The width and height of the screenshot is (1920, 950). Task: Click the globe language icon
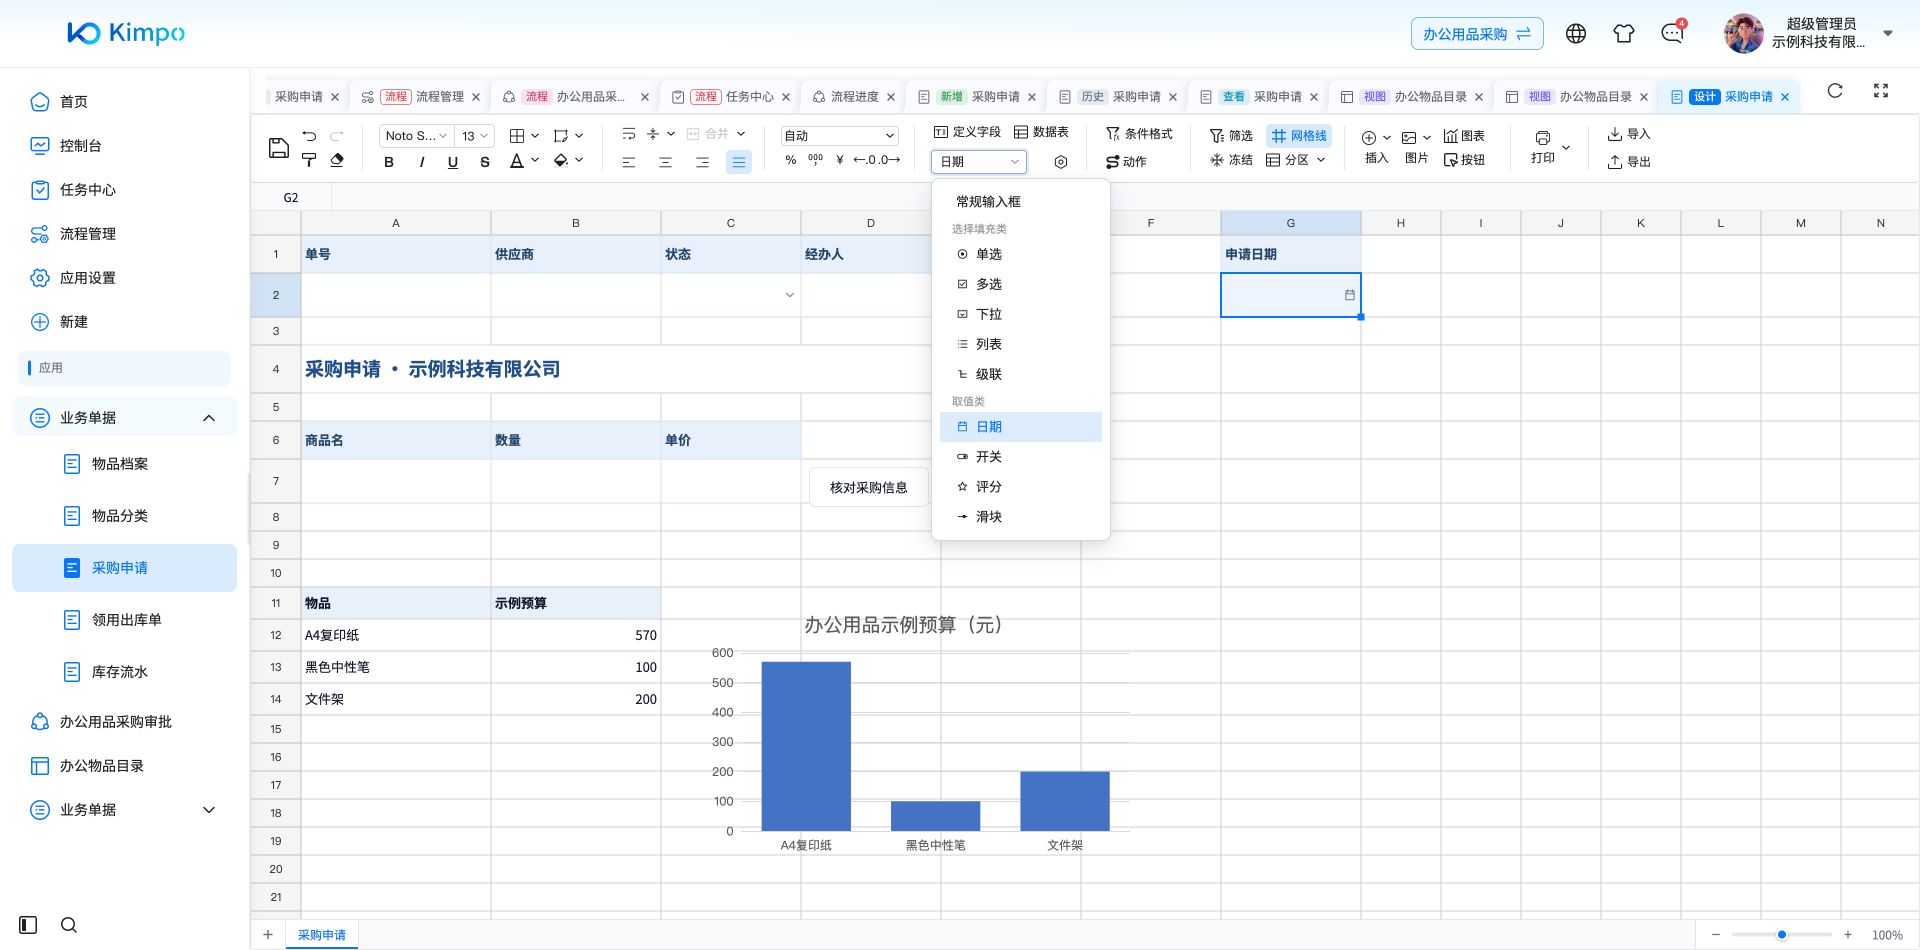point(1576,33)
